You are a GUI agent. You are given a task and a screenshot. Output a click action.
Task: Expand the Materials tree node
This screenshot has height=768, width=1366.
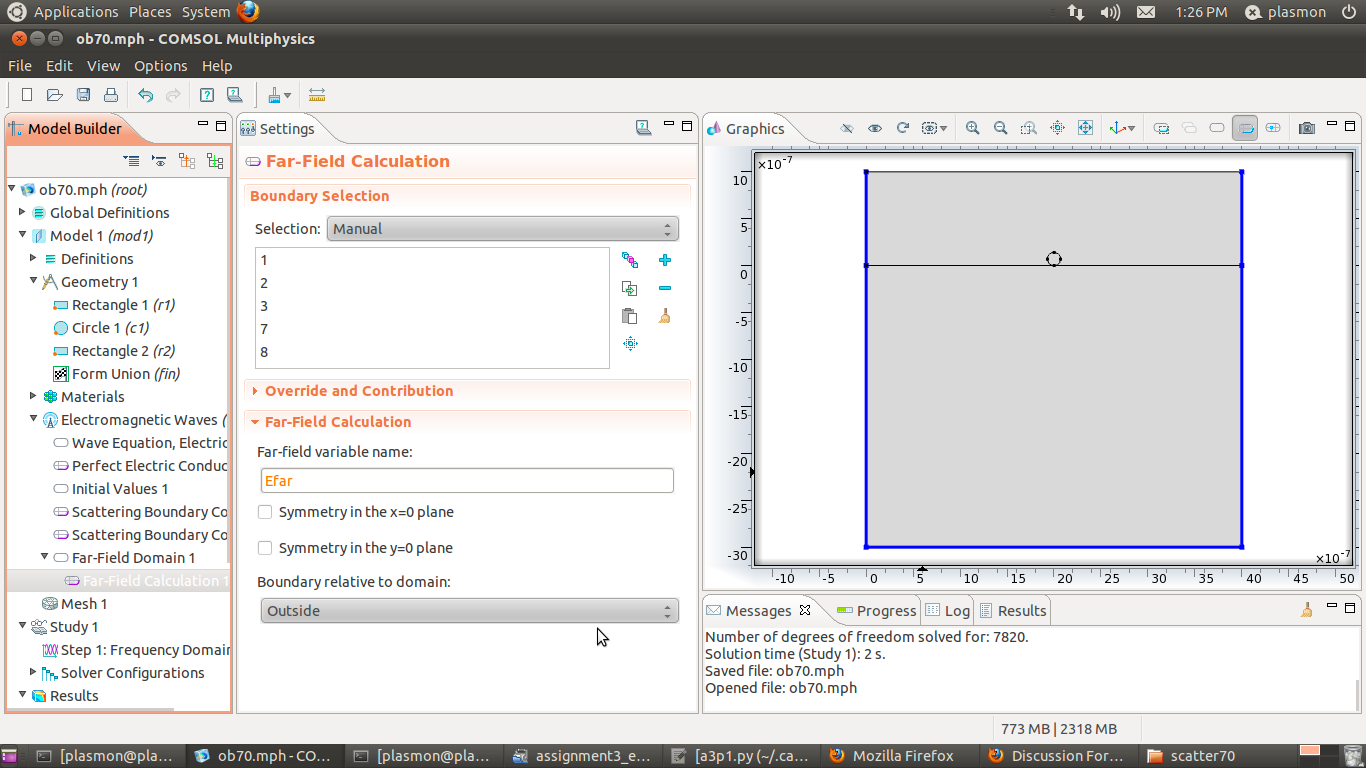tap(34, 397)
